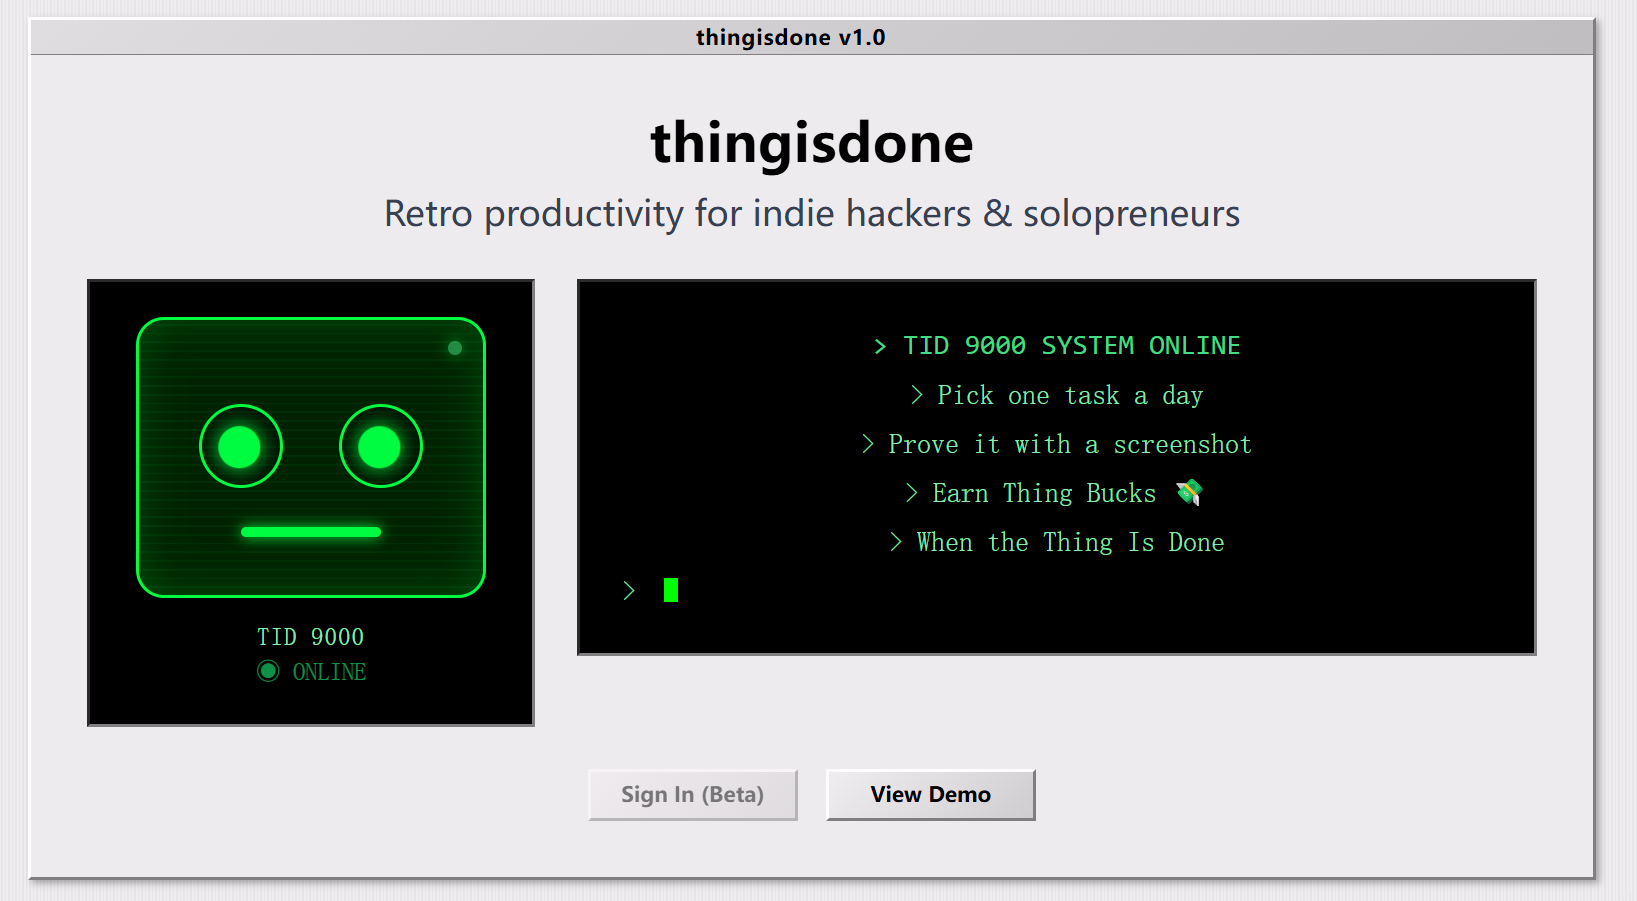
Task: Click the robot's right eye
Action: click(x=380, y=446)
